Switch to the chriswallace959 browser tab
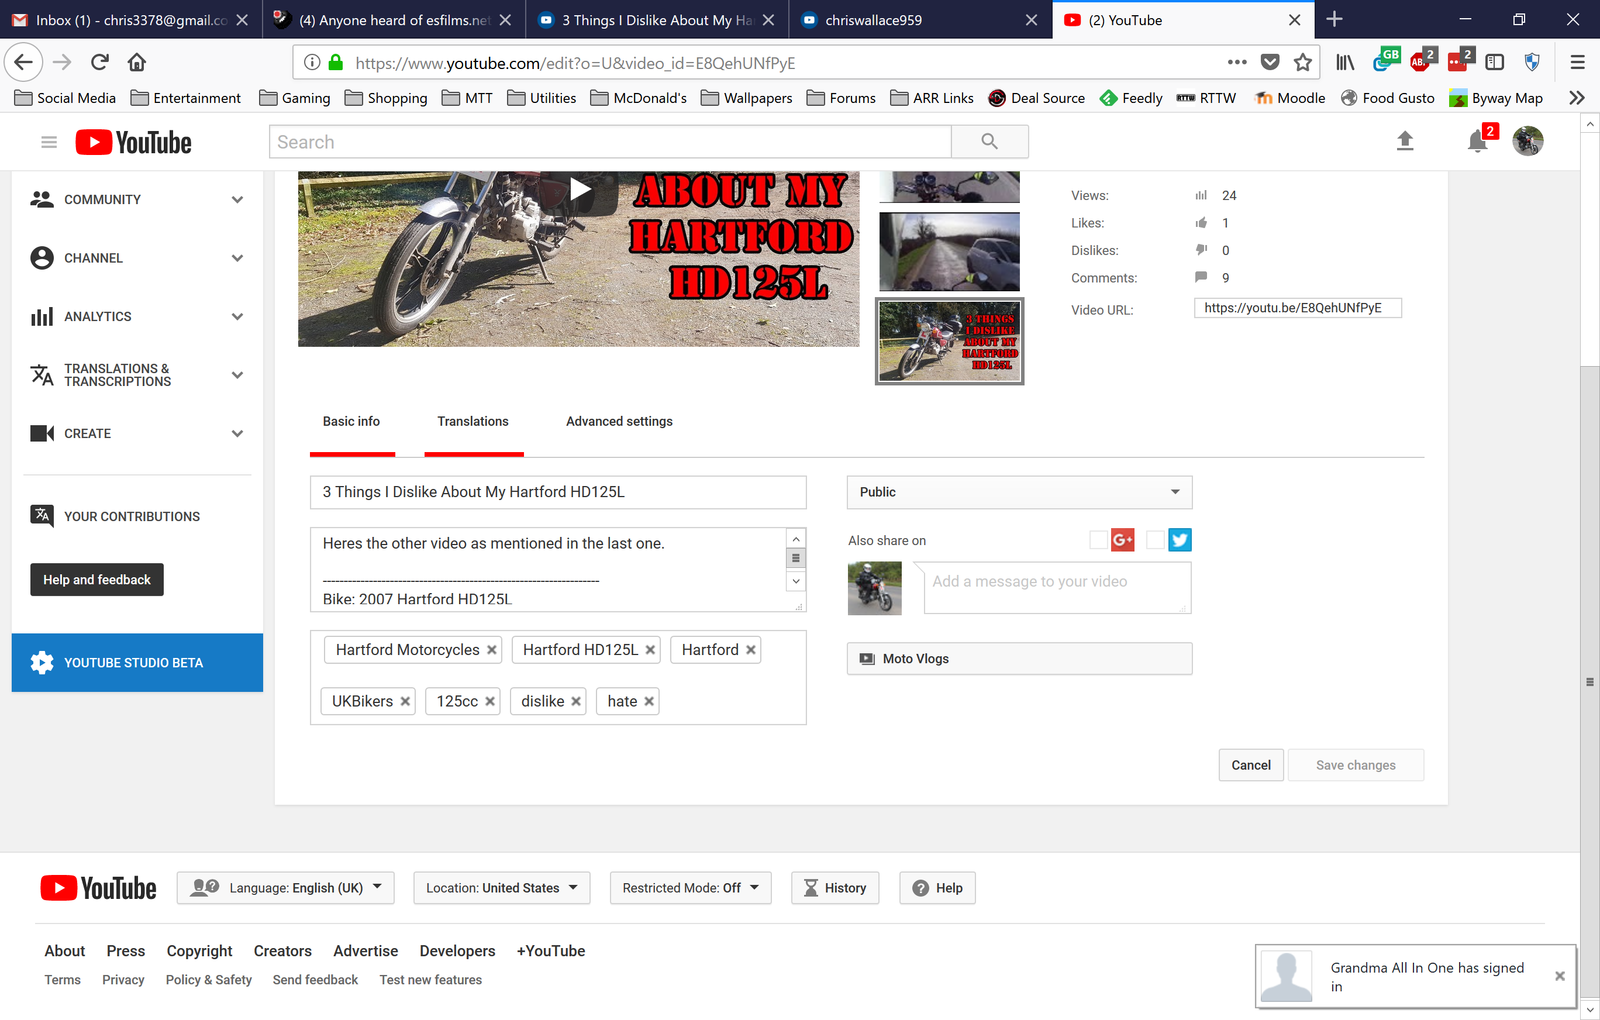The image size is (1600, 1020). pyautogui.click(x=920, y=20)
